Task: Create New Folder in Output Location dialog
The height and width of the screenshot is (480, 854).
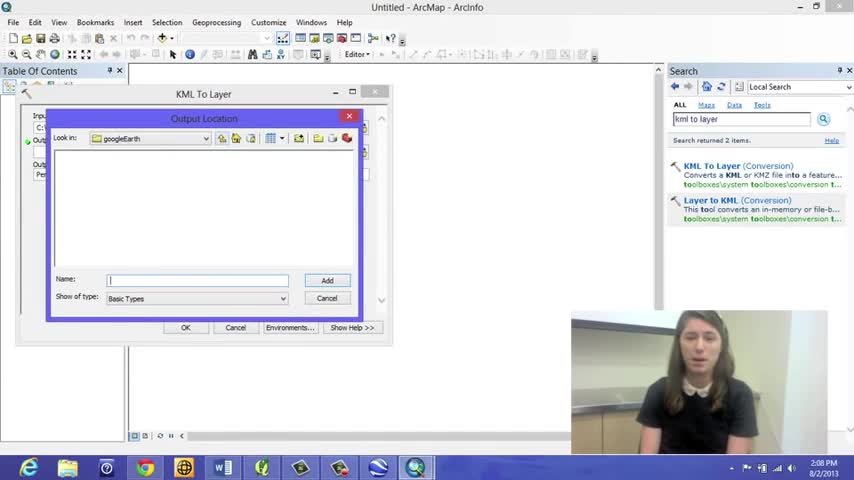Action: pos(318,138)
